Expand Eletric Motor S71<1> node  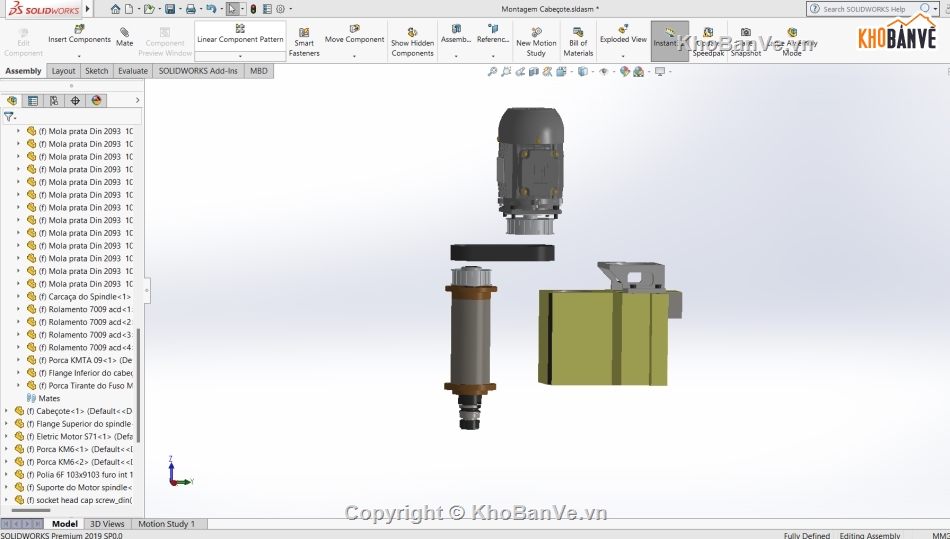(x=7, y=436)
